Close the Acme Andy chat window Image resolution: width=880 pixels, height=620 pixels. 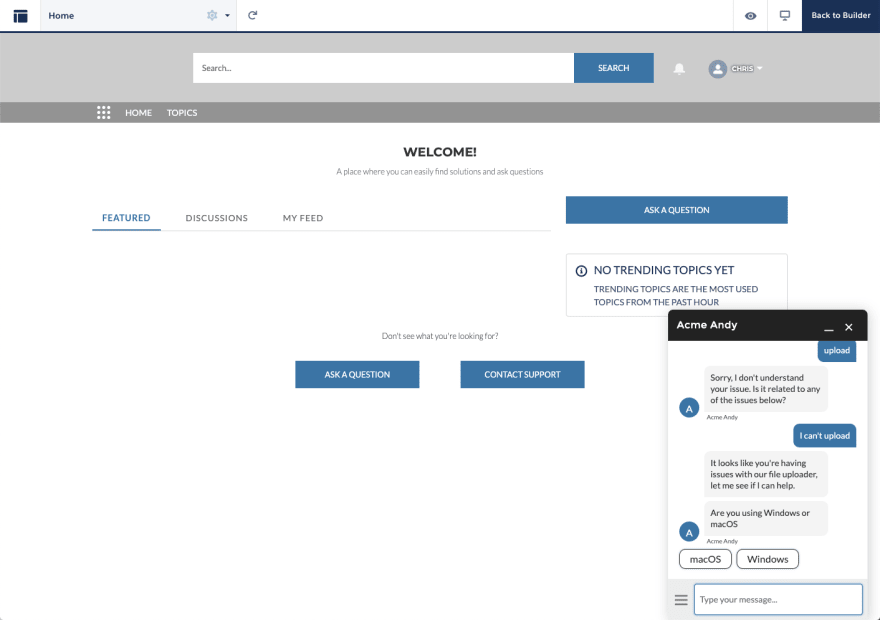click(849, 327)
